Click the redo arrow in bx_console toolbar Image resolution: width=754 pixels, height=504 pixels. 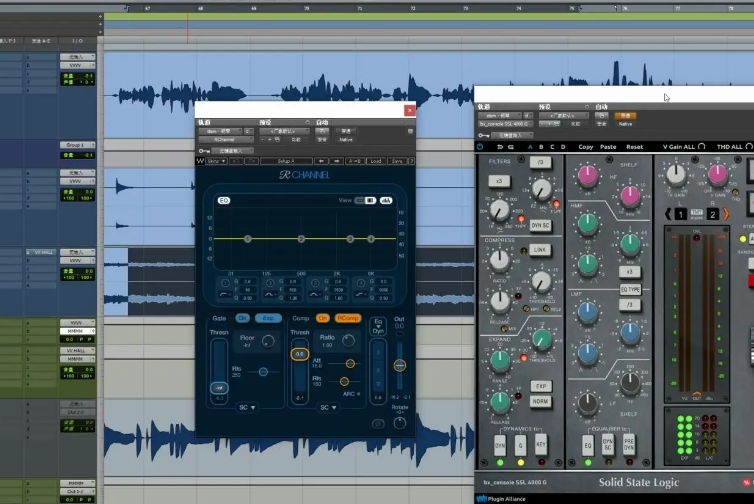511,147
